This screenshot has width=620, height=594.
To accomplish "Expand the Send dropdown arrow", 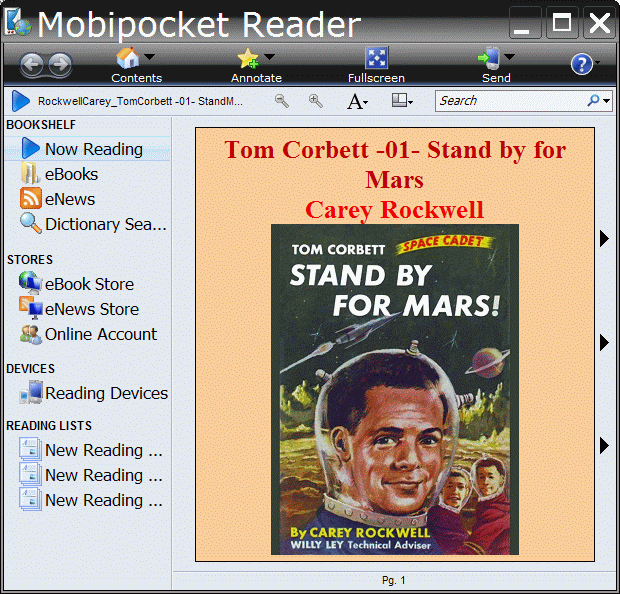I will click(510, 57).
